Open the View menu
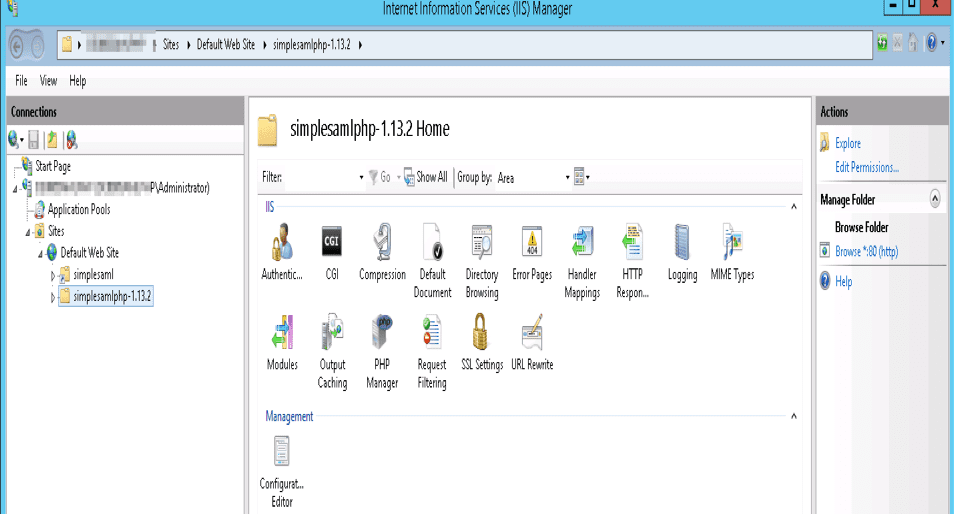954x514 pixels. click(48, 81)
